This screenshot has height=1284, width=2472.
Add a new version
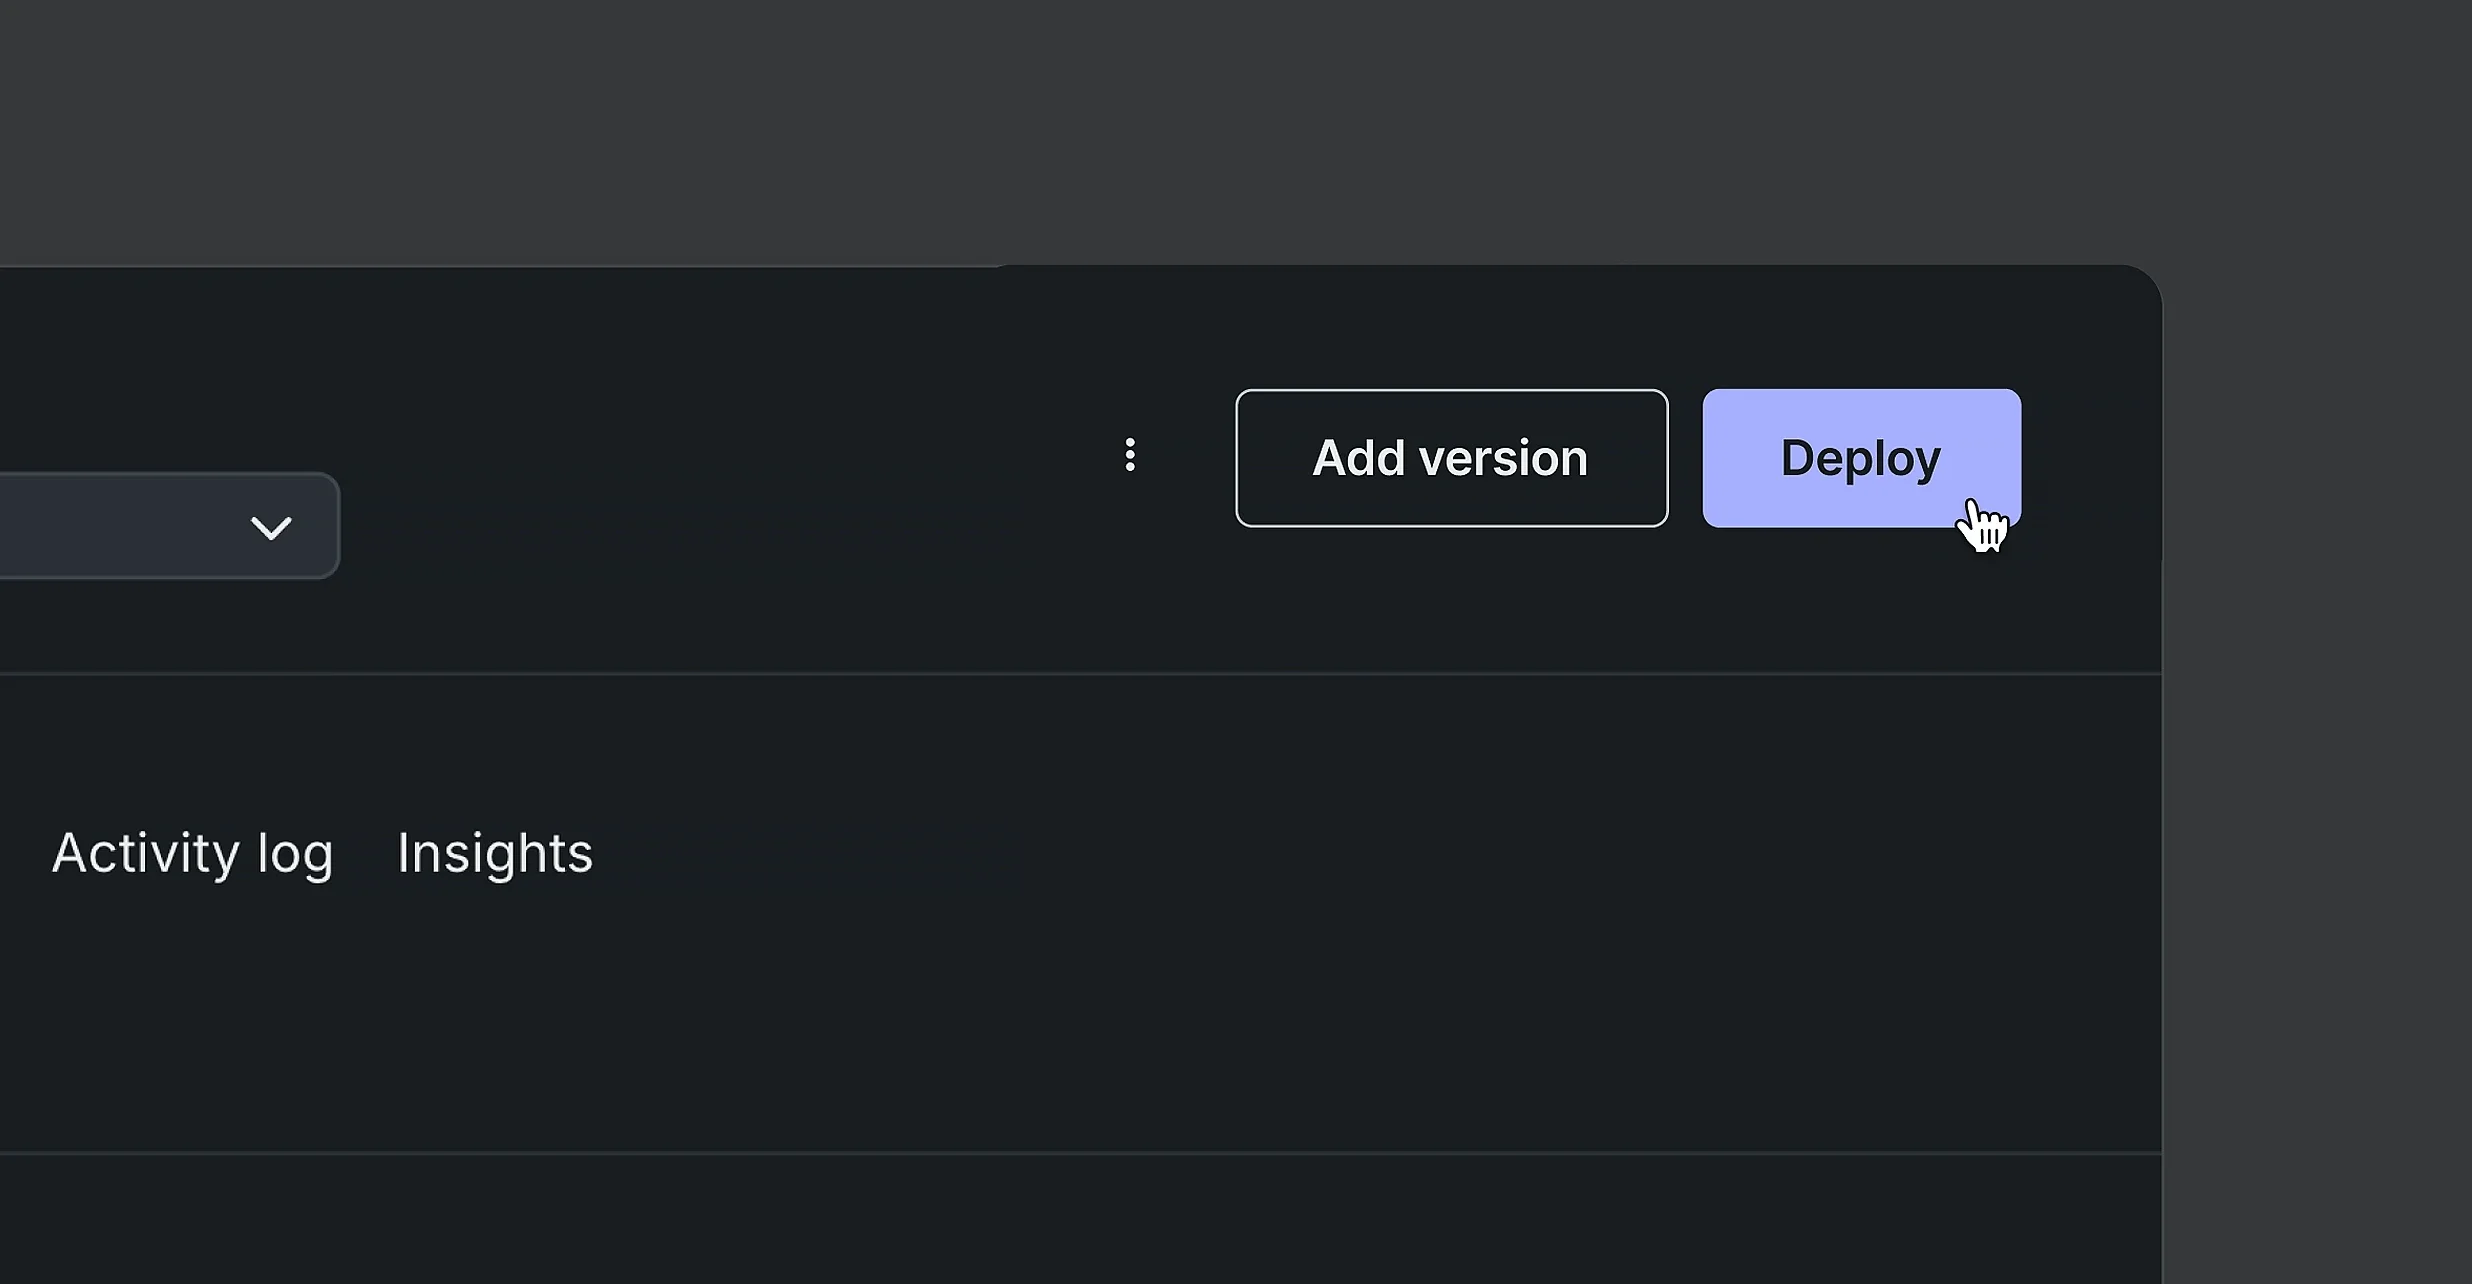tap(1451, 458)
